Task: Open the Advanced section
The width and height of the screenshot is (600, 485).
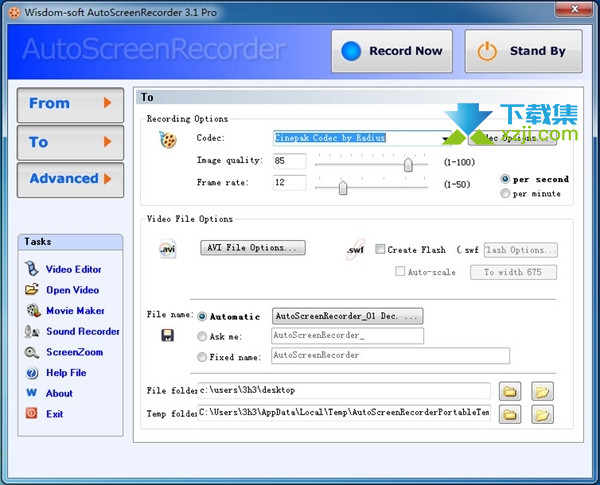Action: (70, 180)
